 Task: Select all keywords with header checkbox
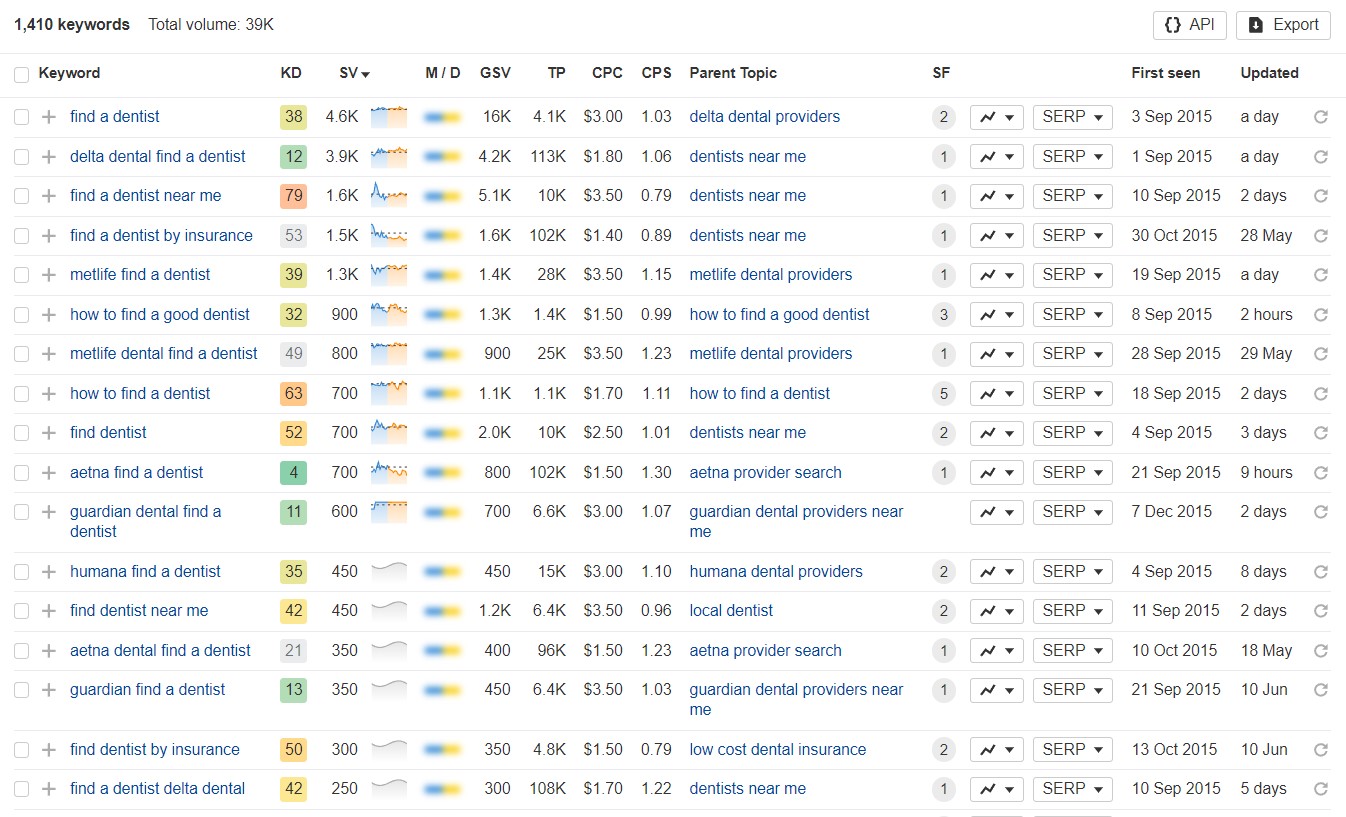(x=21, y=74)
